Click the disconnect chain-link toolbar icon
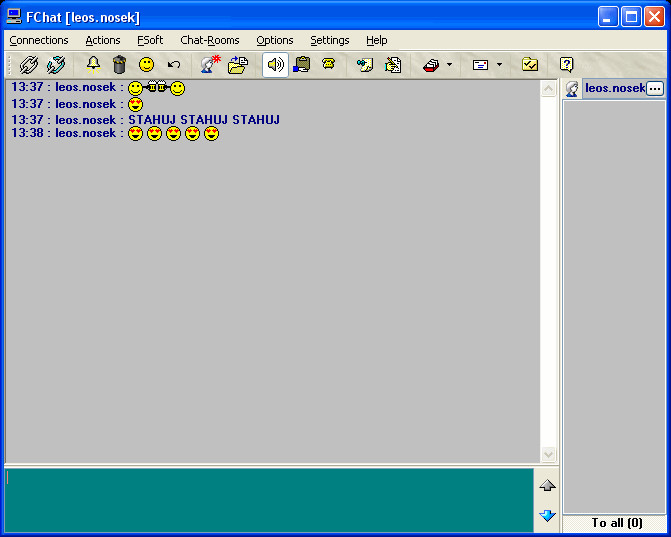Image resolution: width=671 pixels, height=537 pixels. pyautogui.click(x=29, y=65)
